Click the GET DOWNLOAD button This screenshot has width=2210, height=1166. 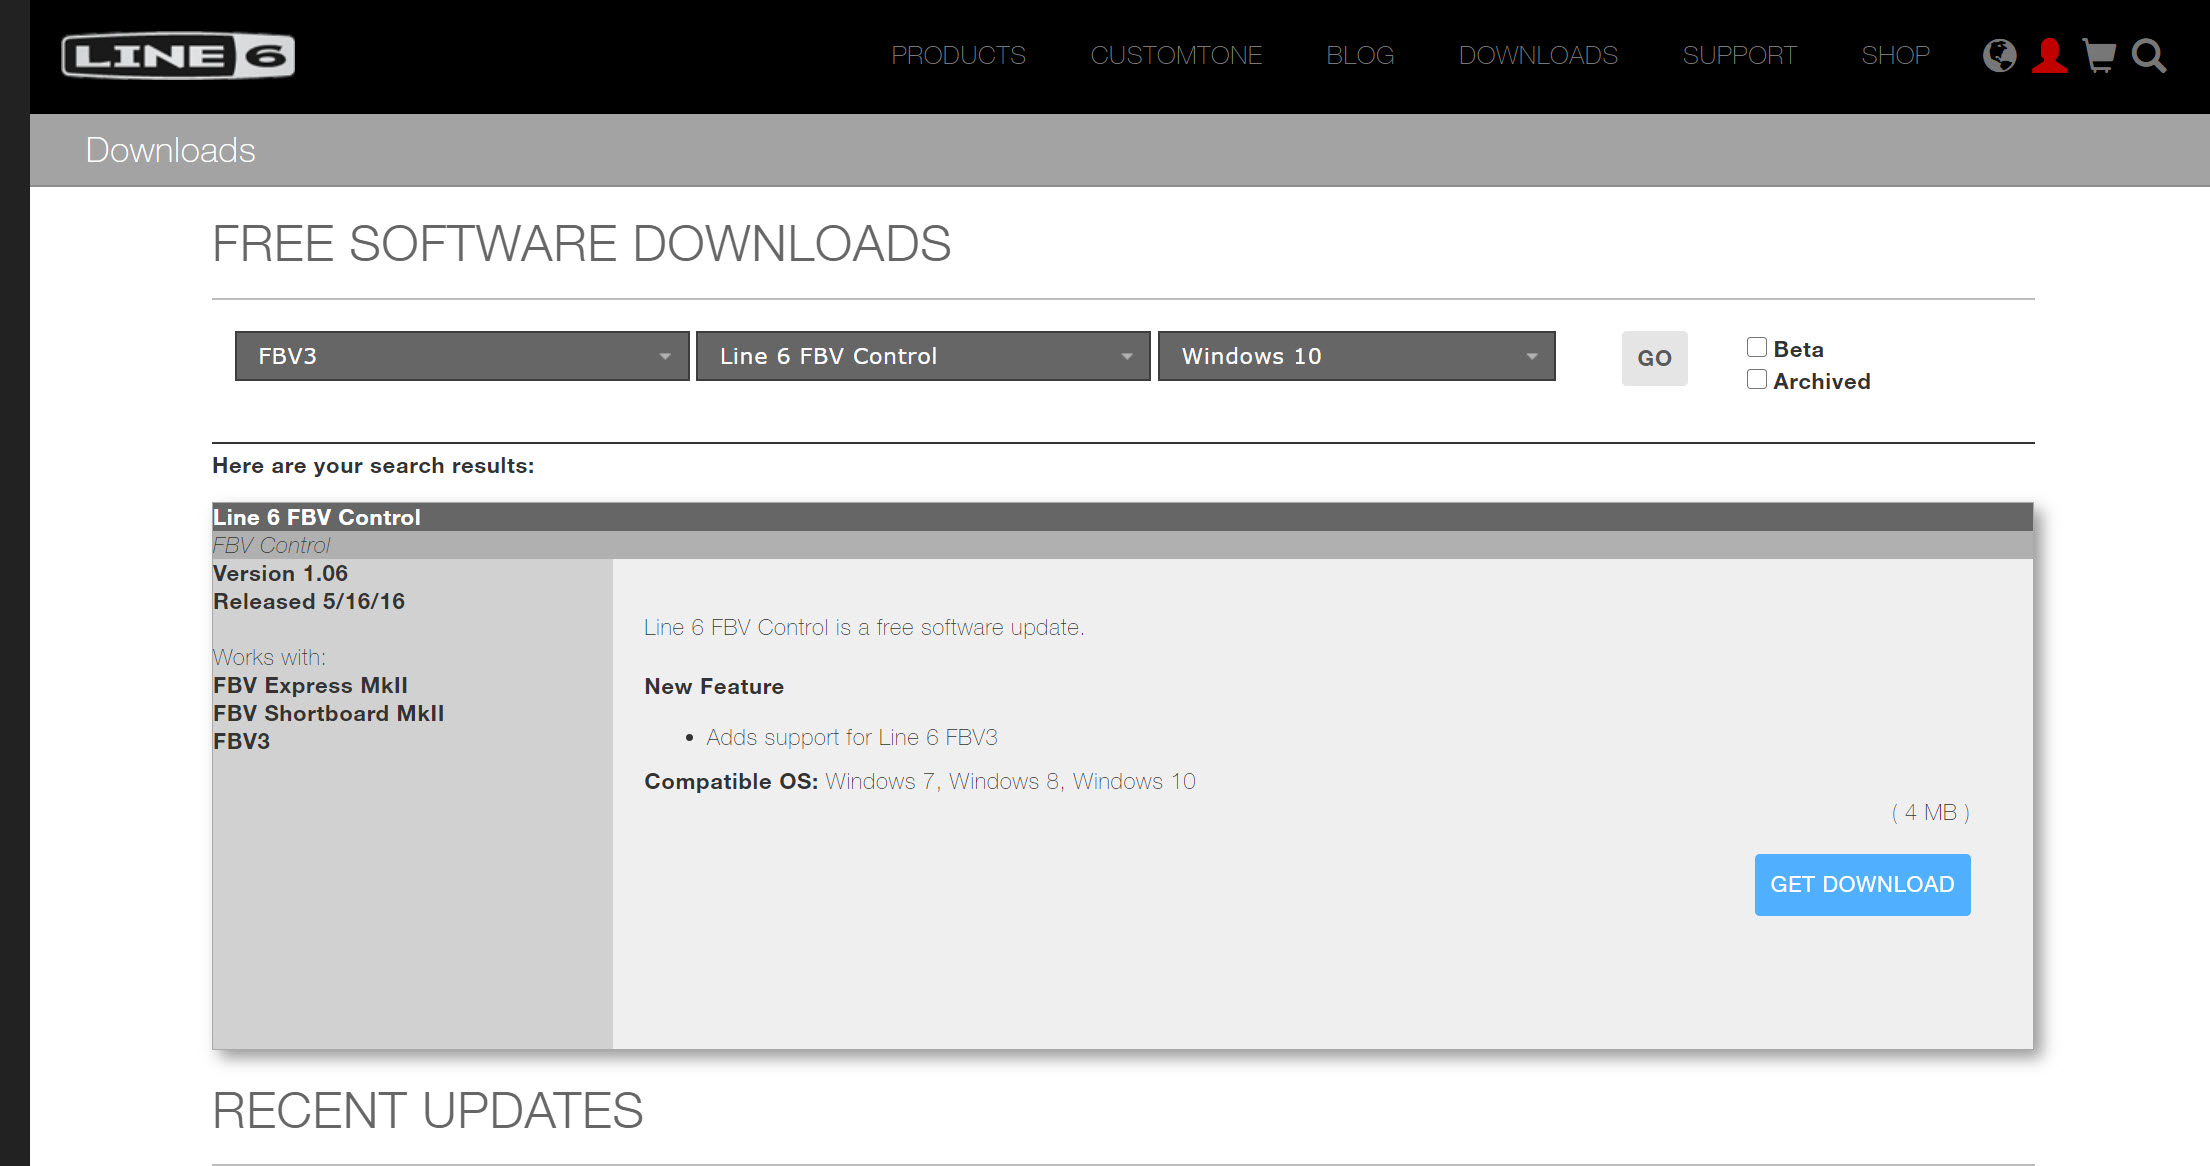click(1862, 885)
